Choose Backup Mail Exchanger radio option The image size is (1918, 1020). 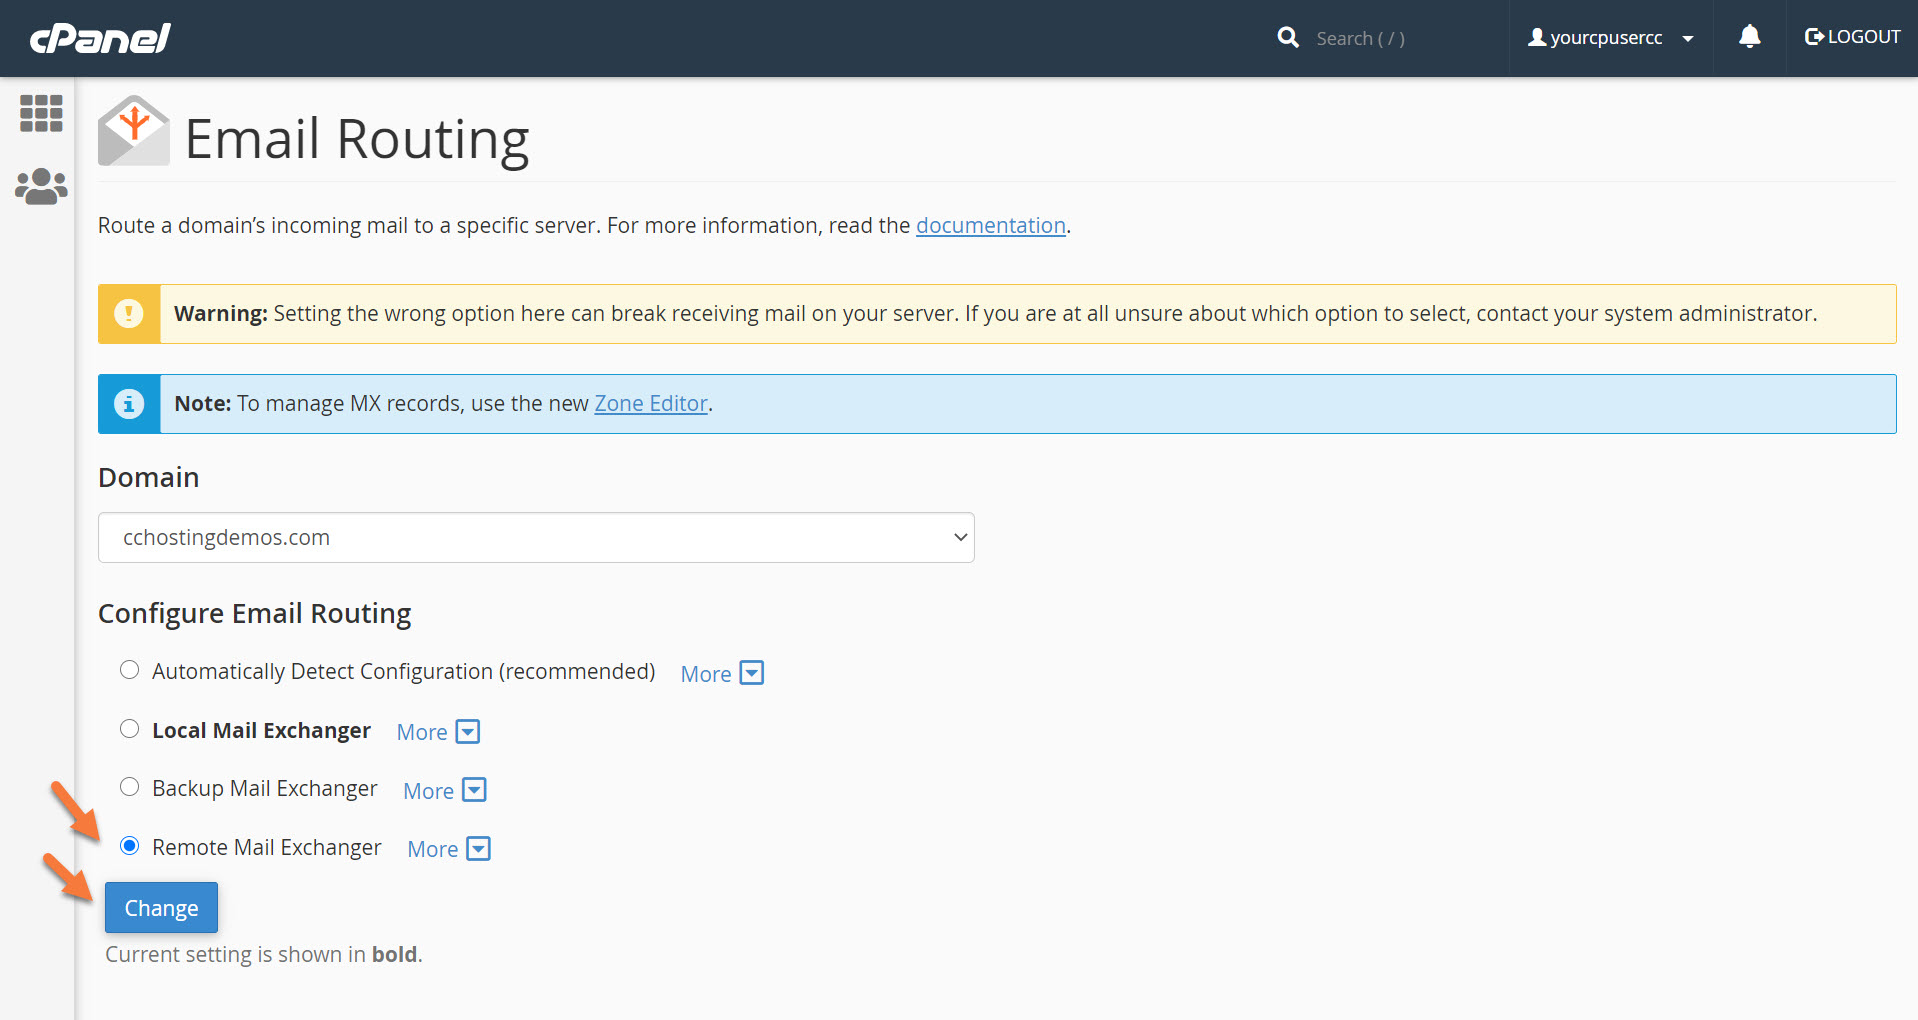click(x=130, y=787)
